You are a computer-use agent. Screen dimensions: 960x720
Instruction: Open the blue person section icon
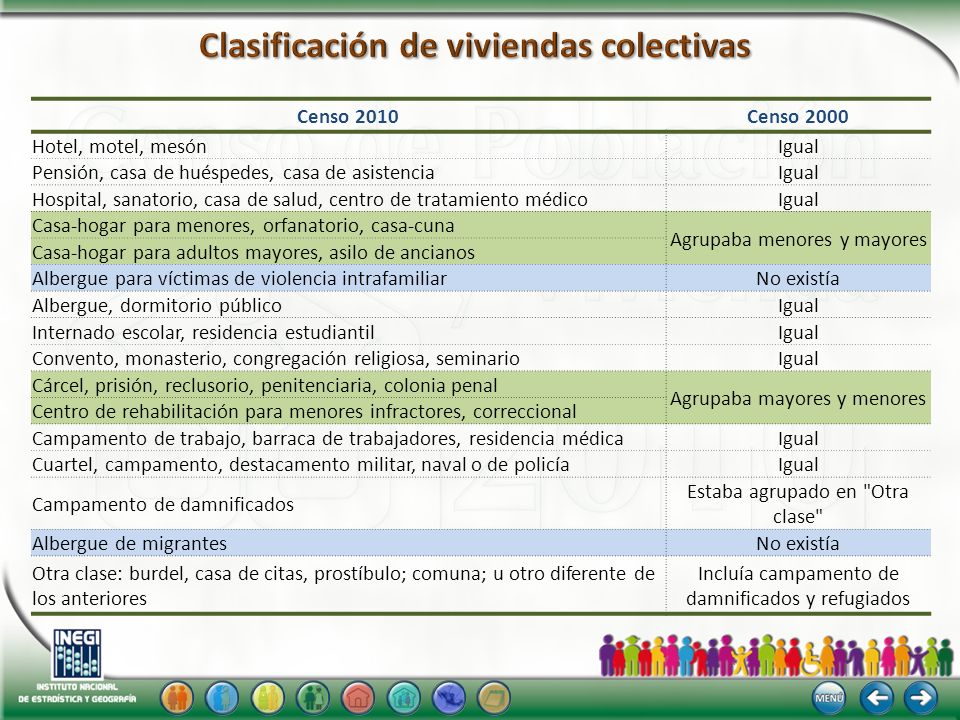point(222,697)
